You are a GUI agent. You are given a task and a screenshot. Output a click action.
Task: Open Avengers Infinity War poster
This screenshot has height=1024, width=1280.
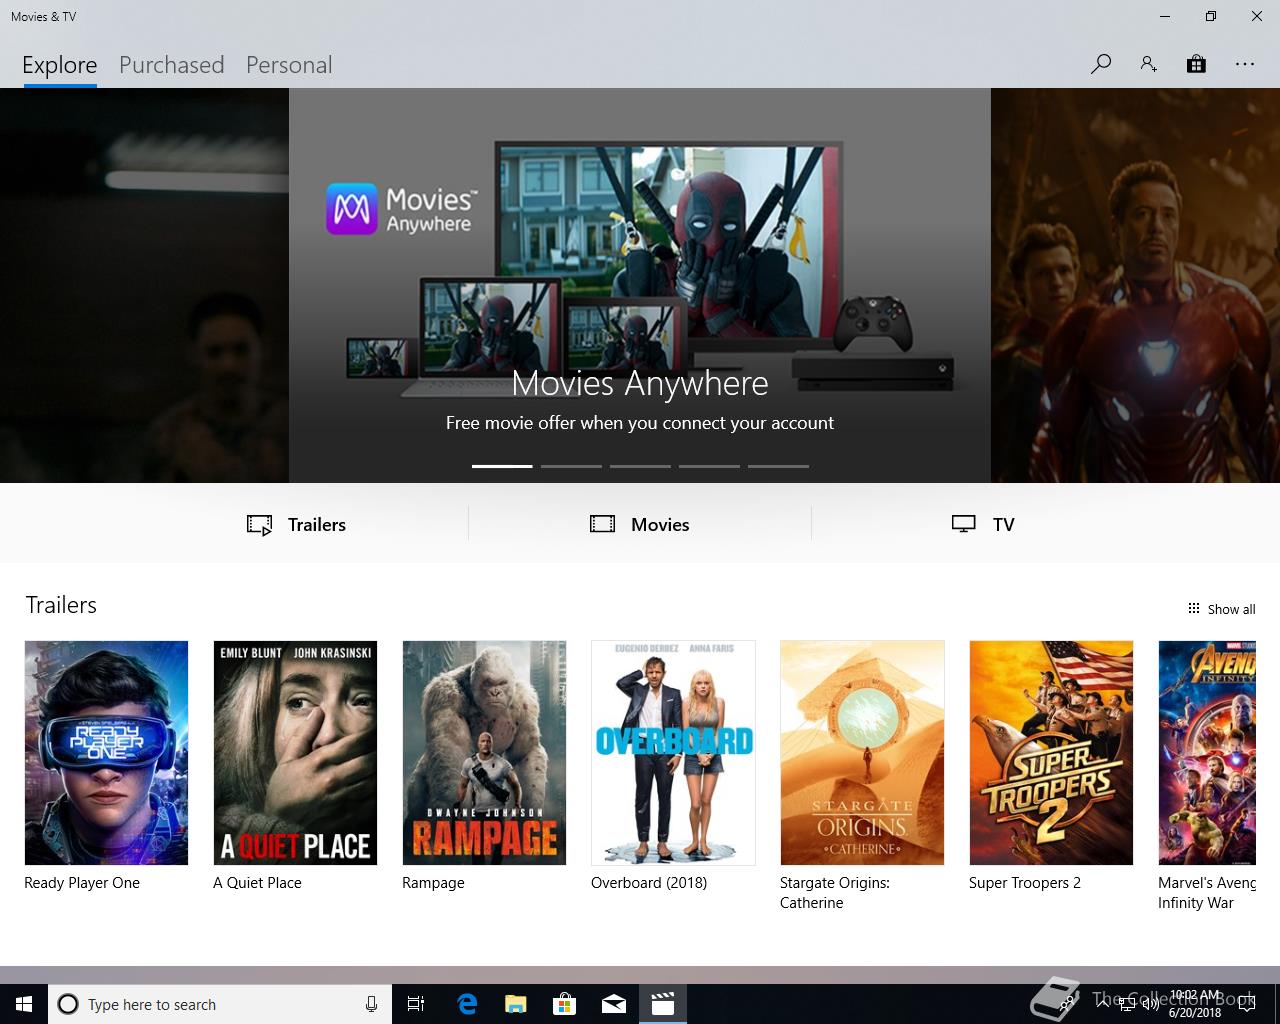point(1207,753)
